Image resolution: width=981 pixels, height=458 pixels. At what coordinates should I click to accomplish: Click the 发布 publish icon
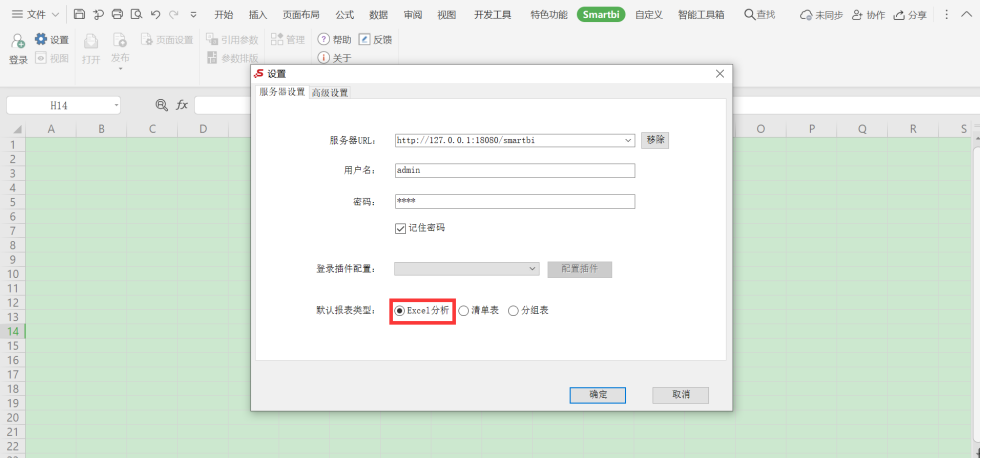tap(119, 41)
